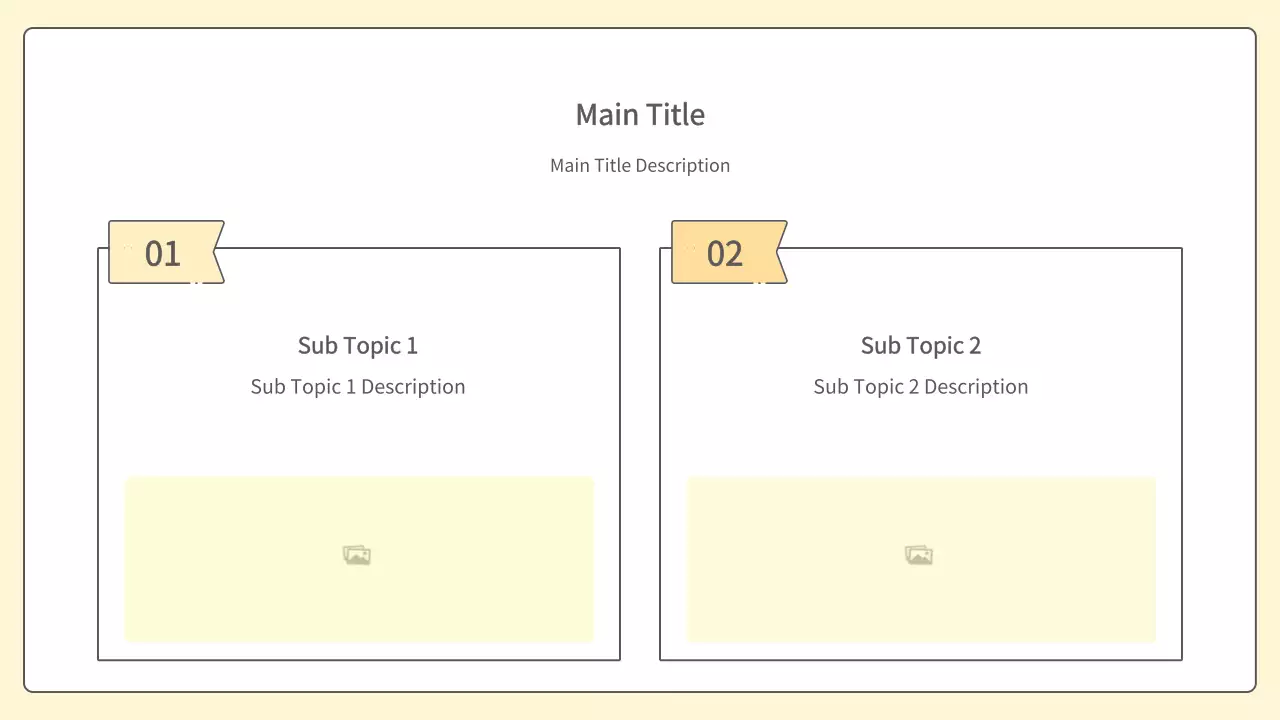Screen dimensions: 1280x720
Task: Click the digit "2" in Sub Topic 2 heading
Action: click(x=974, y=346)
